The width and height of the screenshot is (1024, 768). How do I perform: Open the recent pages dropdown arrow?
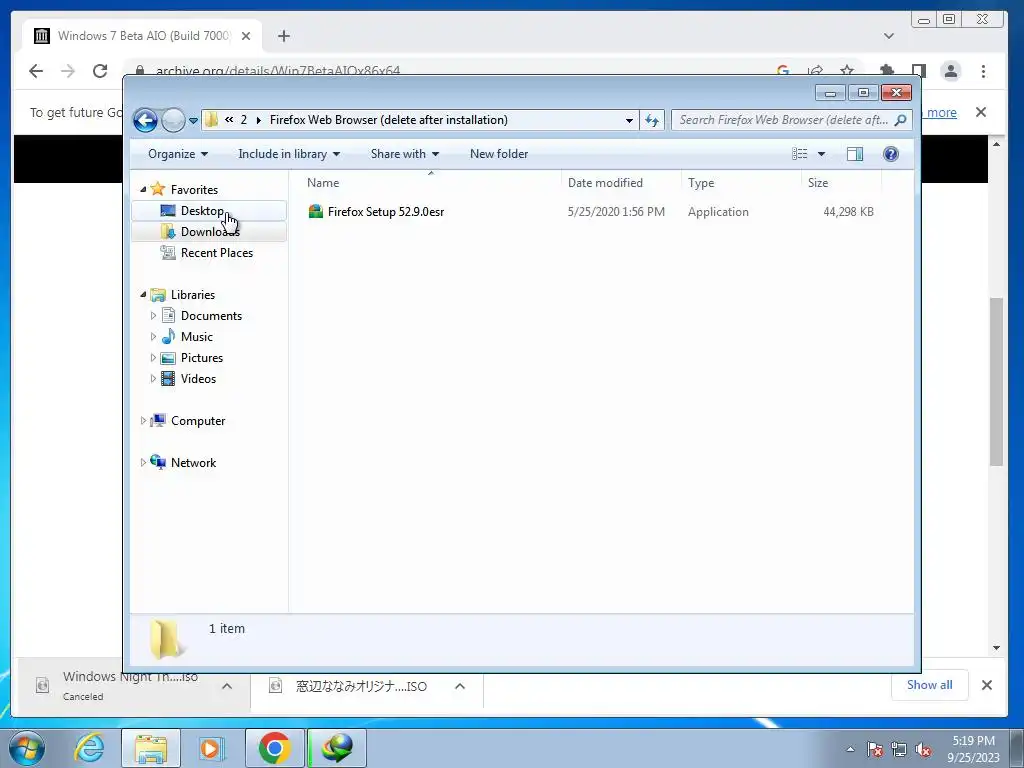193,121
